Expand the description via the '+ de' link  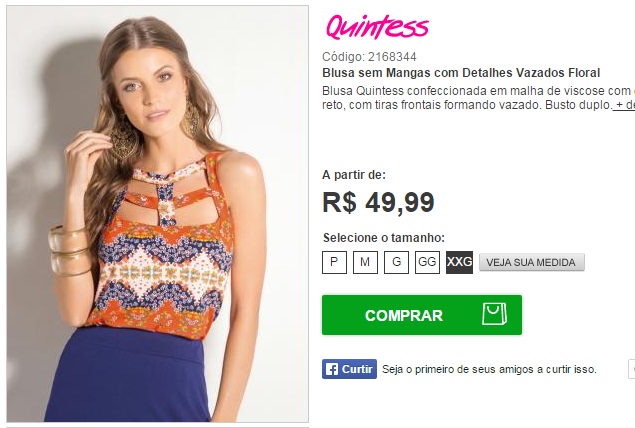[x=624, y=105]
